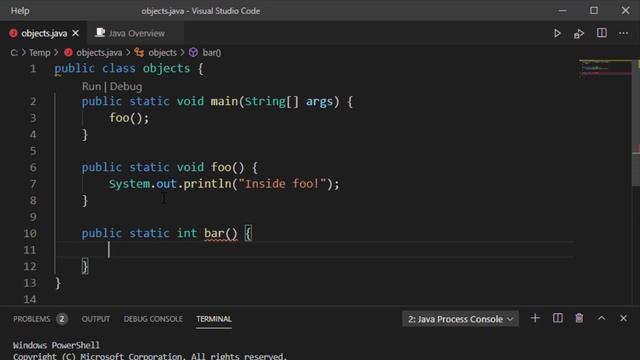Click the Temp folder breadcrumb
This screenshot has width=640, height=360.
click(40, 53)
